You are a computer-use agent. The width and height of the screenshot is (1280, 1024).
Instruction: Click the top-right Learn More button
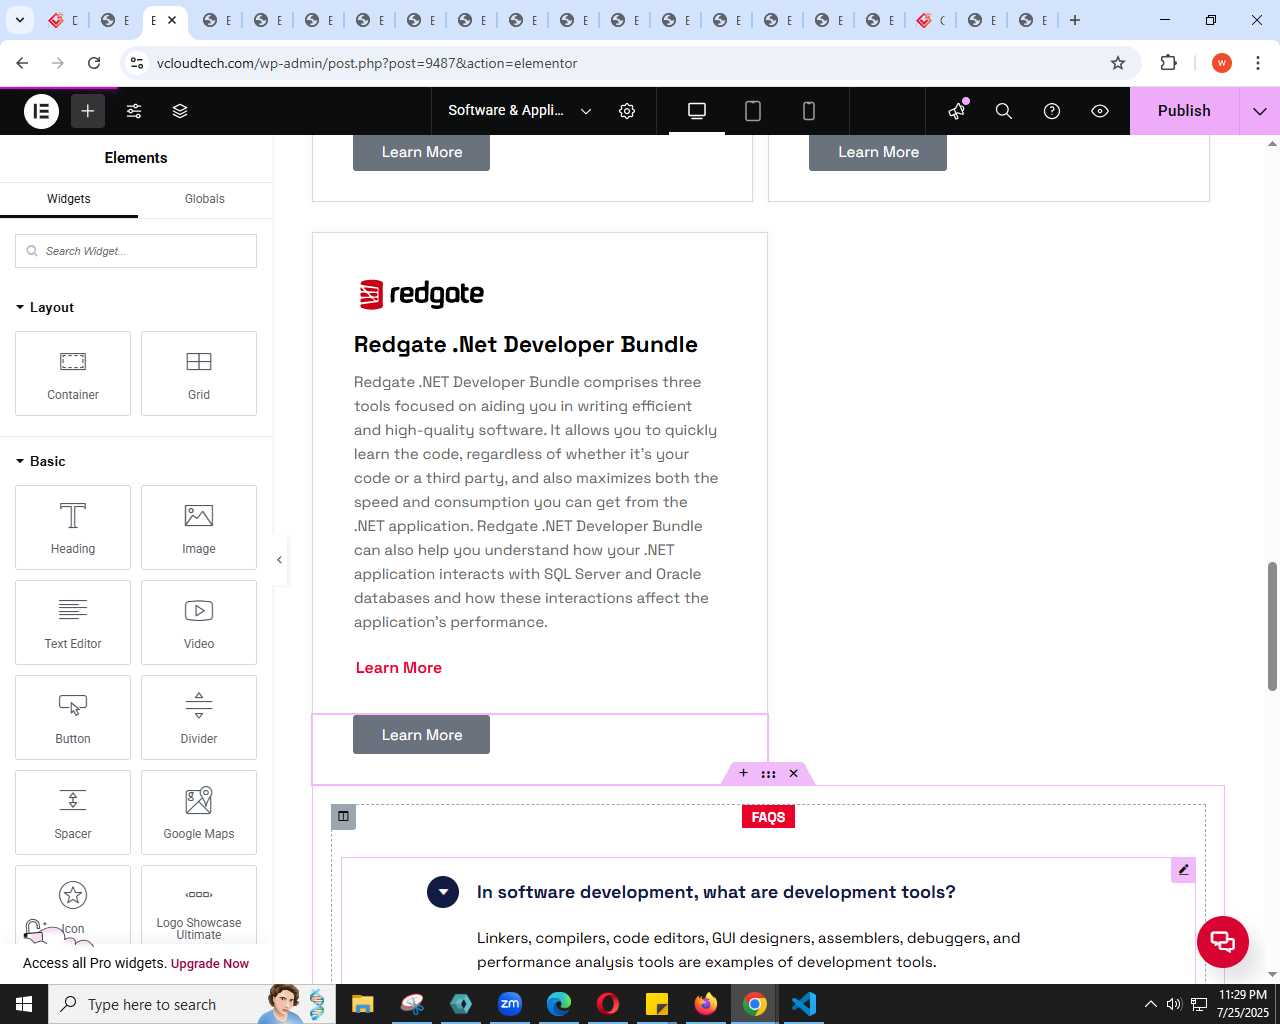pyautogui.click(x=878, y=152)
